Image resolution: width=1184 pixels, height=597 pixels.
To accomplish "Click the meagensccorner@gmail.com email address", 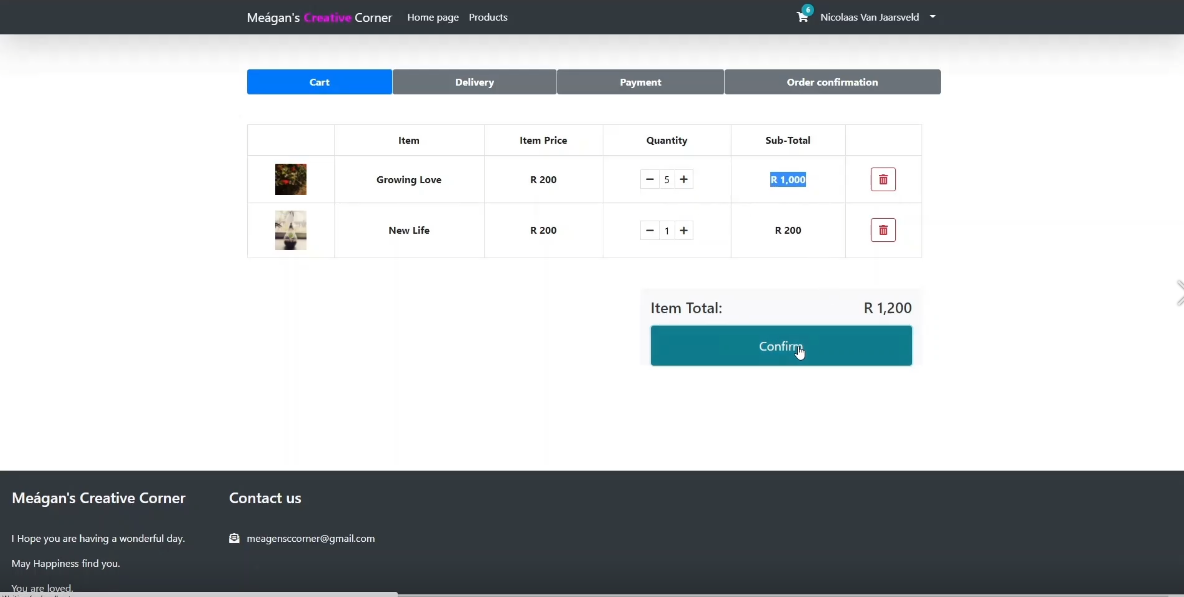I will [x=310, y=538].
